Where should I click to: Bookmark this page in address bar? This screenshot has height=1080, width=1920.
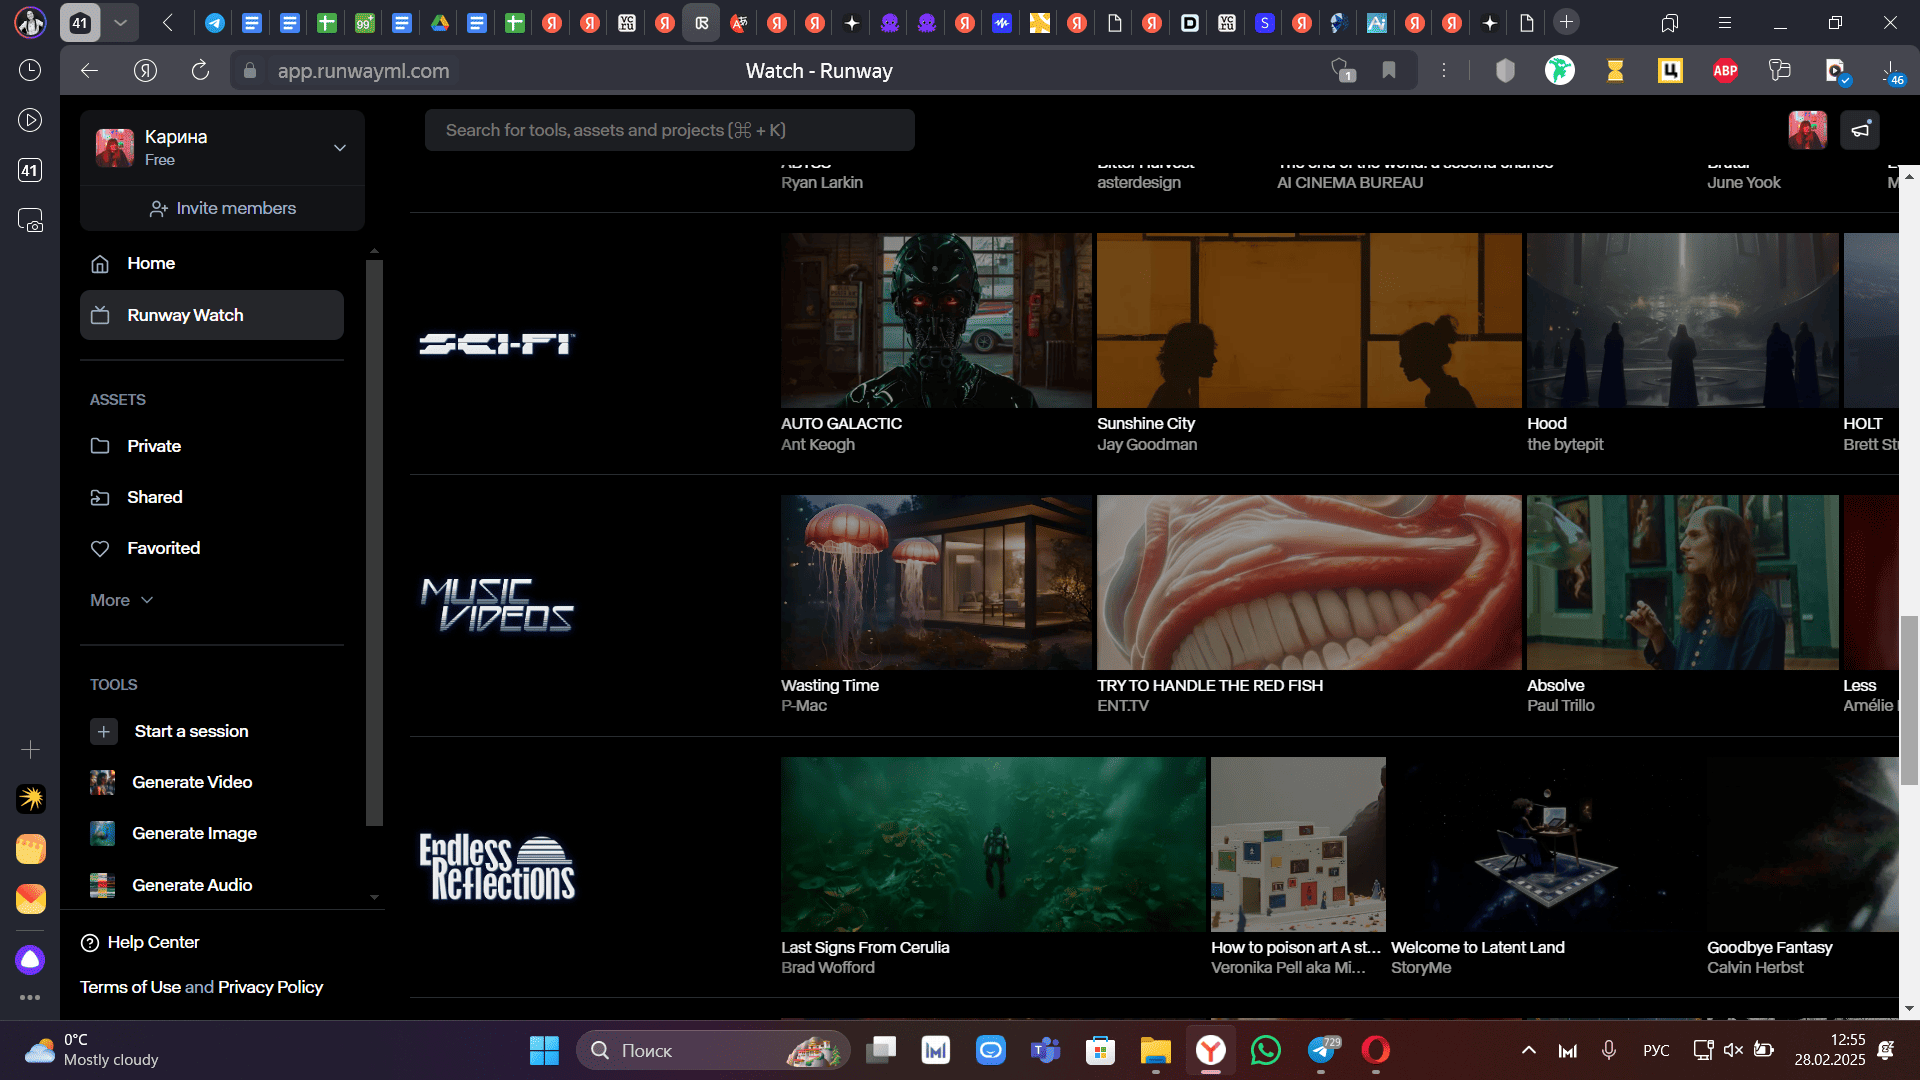[x=1389, y=70]
